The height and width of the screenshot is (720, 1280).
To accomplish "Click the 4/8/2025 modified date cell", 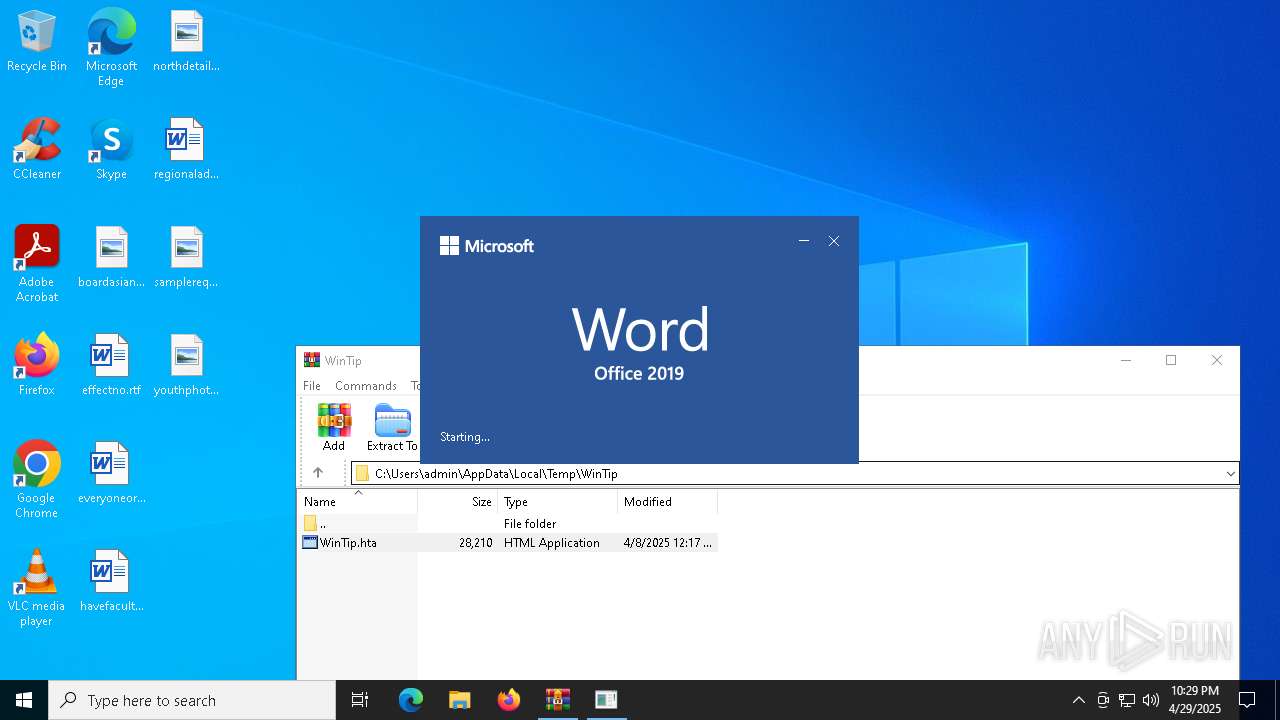I will click(667, 543).
